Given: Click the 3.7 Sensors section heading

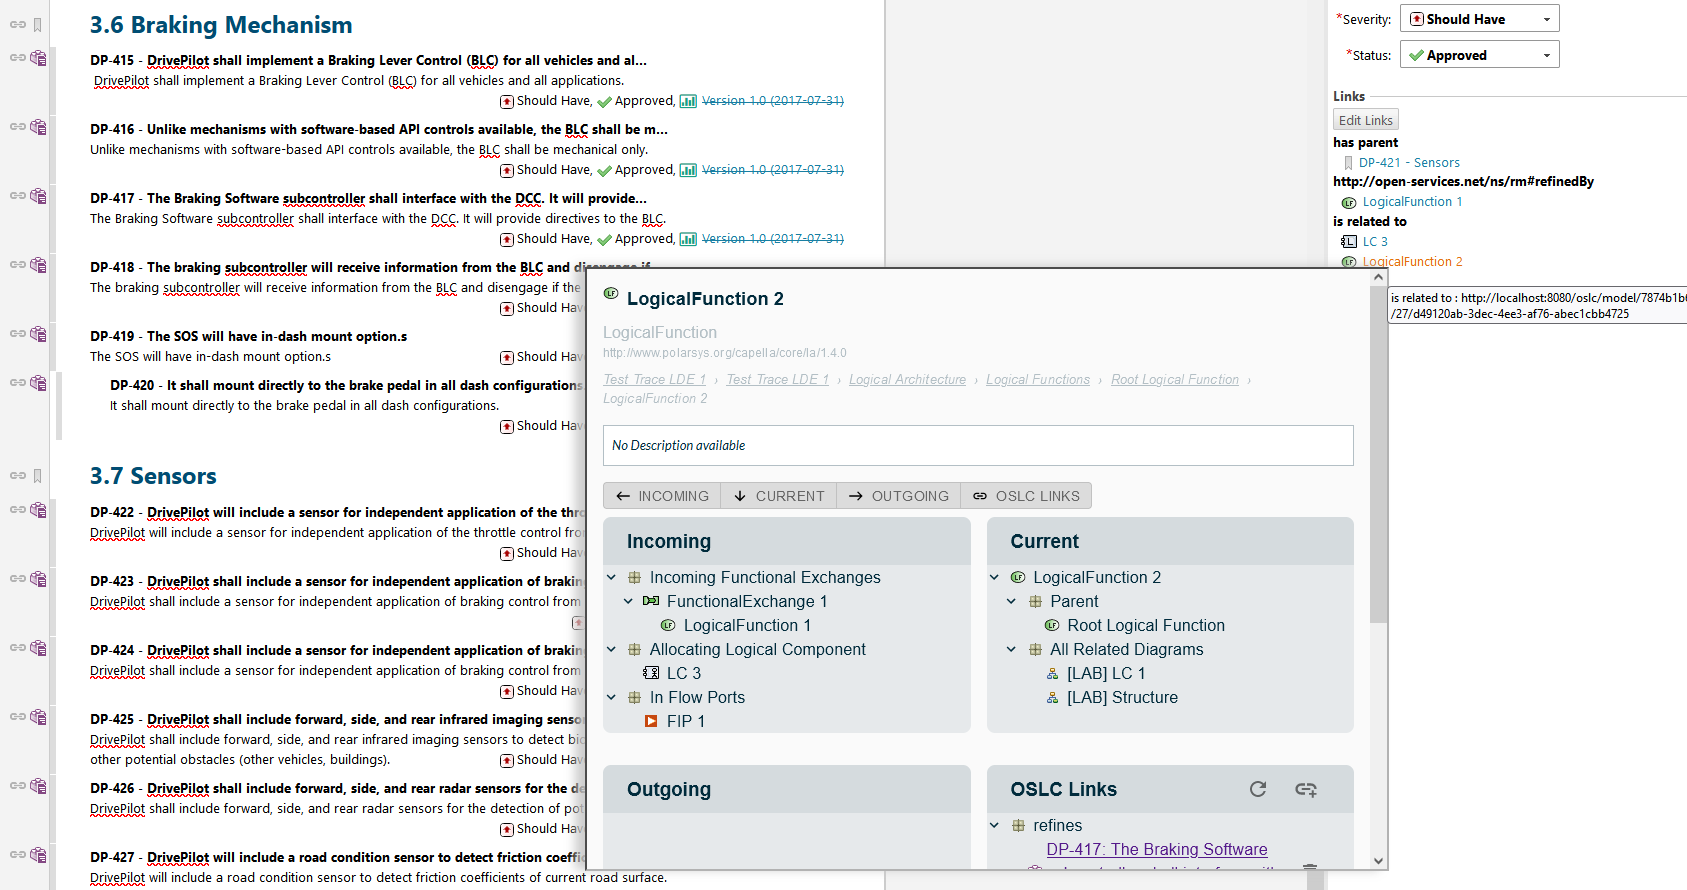Looking at the screenshot, I should pos(153,476).
